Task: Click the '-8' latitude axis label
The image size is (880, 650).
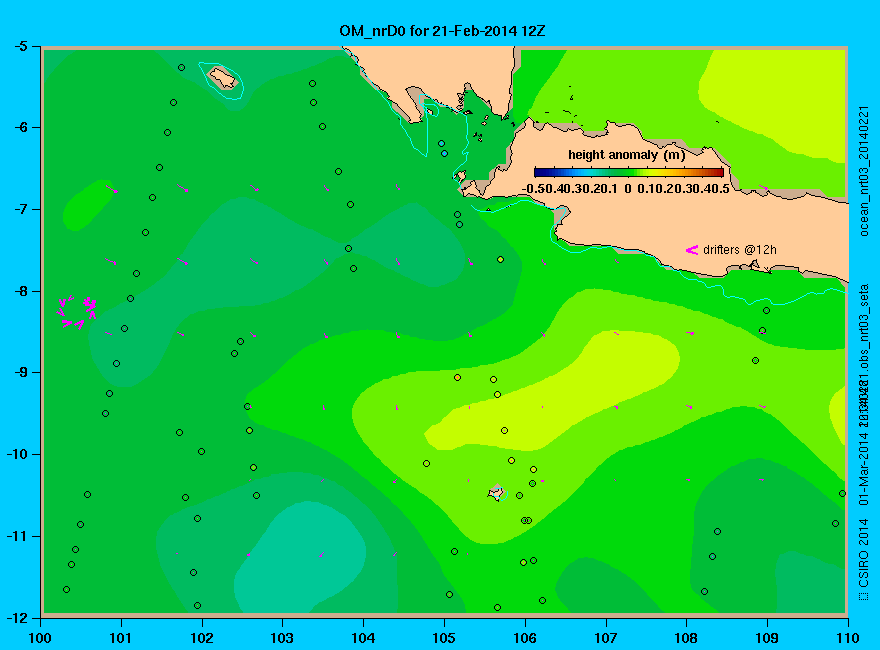Action: (x=20, y=291)
